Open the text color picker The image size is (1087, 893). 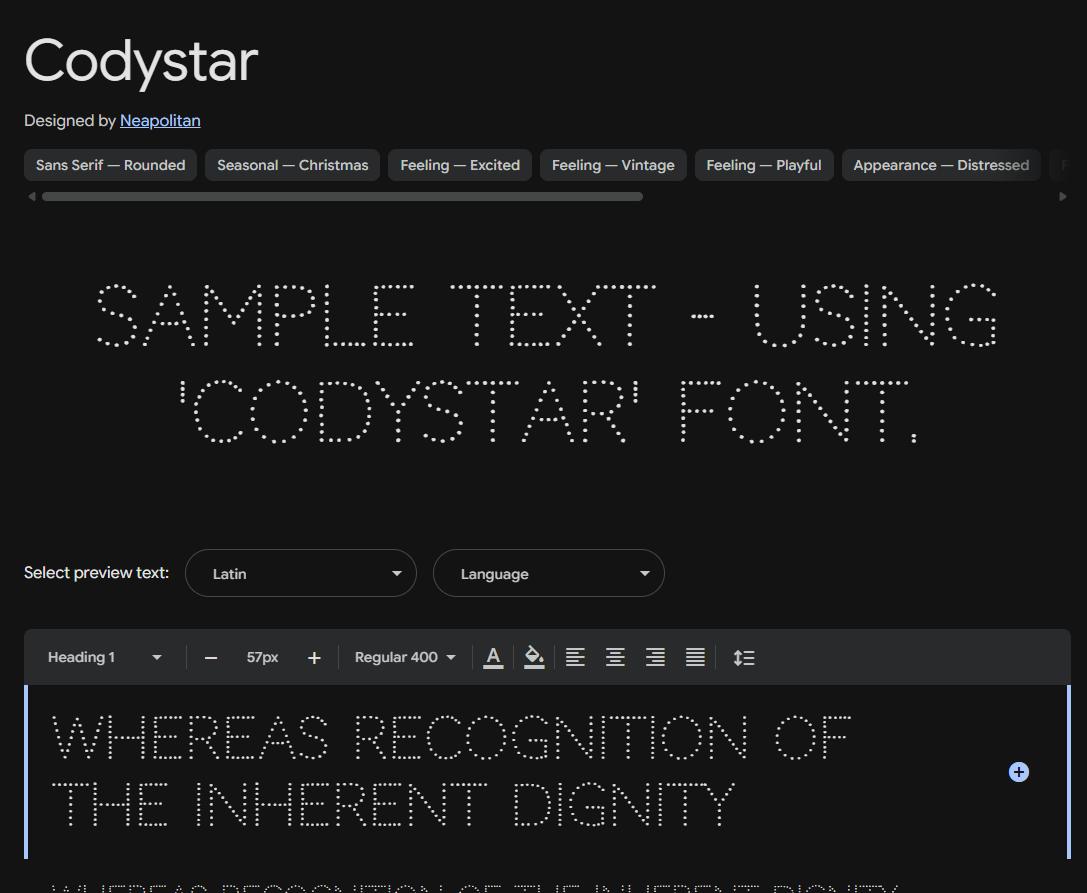[x=493, y=657]
